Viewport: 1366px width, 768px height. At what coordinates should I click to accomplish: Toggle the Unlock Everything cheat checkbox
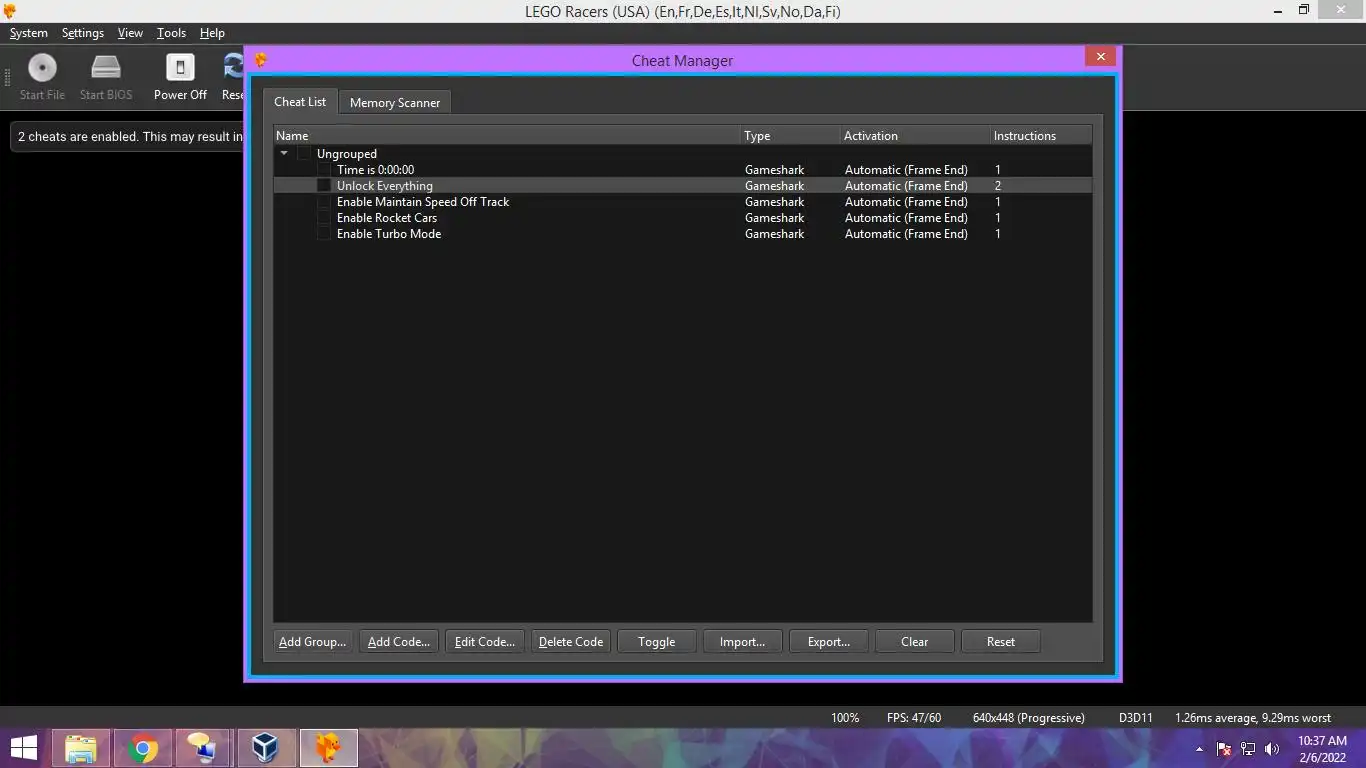click(324, 186)
